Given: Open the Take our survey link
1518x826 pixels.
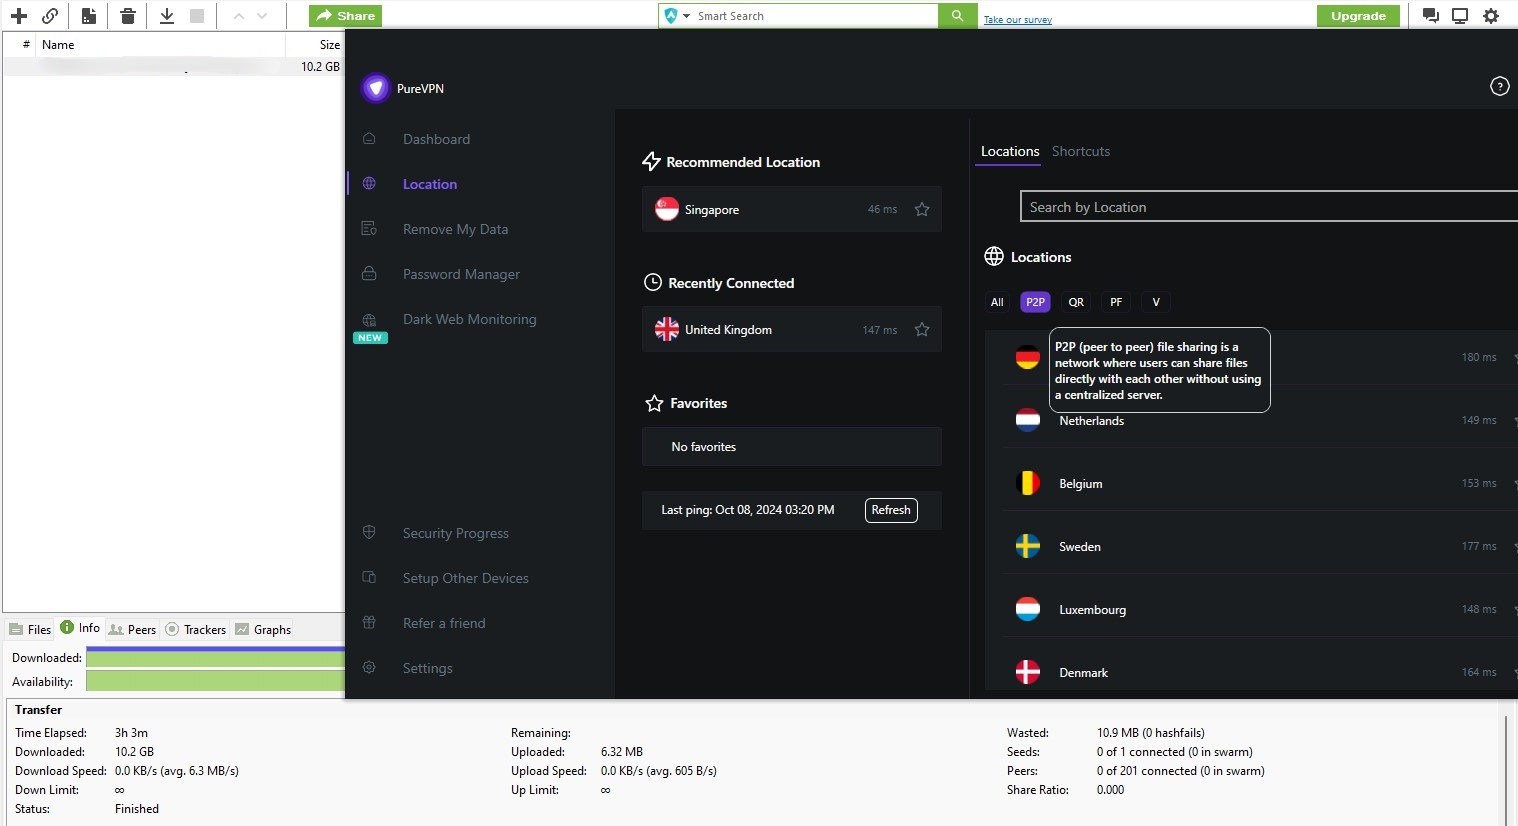Looking at the screenshot, I should [1017, 19].
